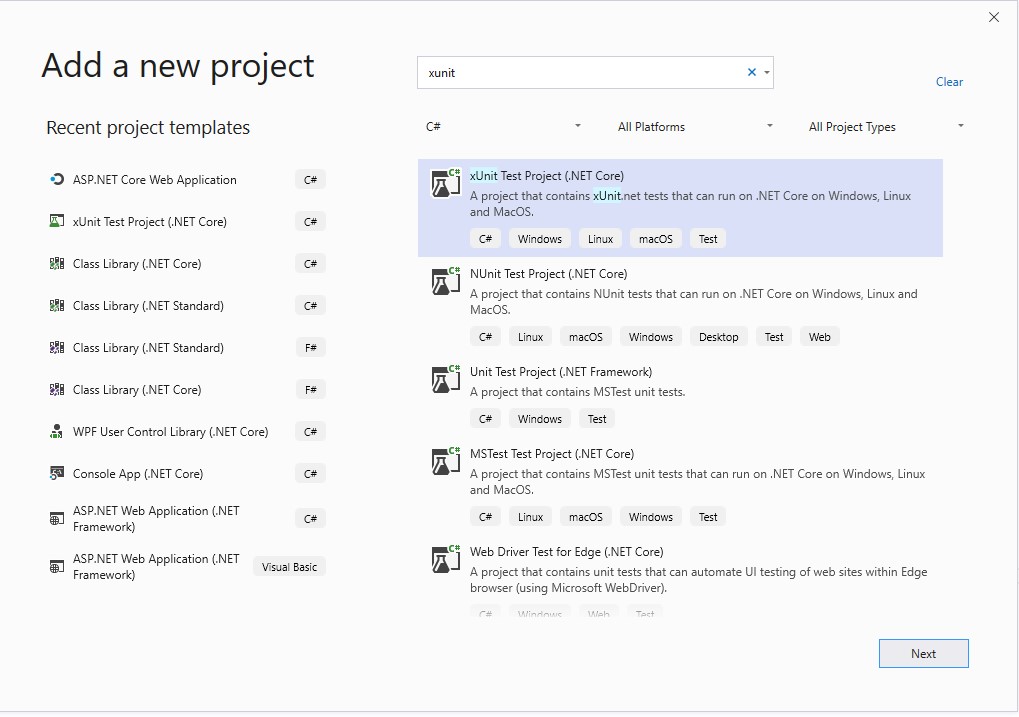Click the Visual Basic language tag
The width and height of the screenshot is (1019, 717).
pos(289,567)
